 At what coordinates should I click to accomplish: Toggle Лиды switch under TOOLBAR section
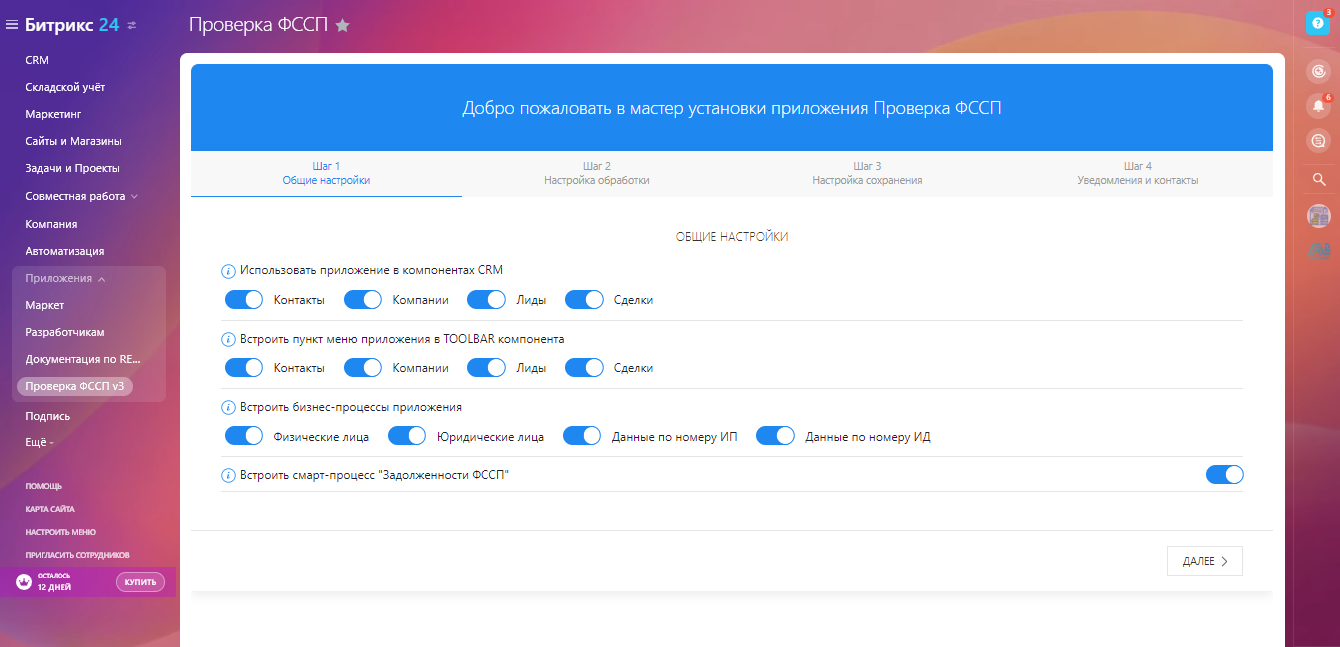486,368
